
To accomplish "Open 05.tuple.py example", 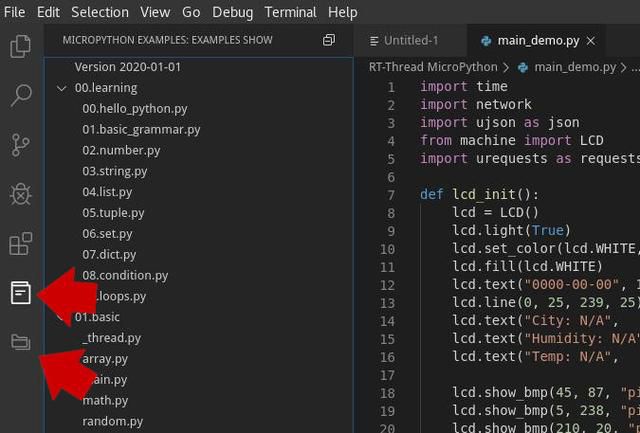I will coord(113,213).
